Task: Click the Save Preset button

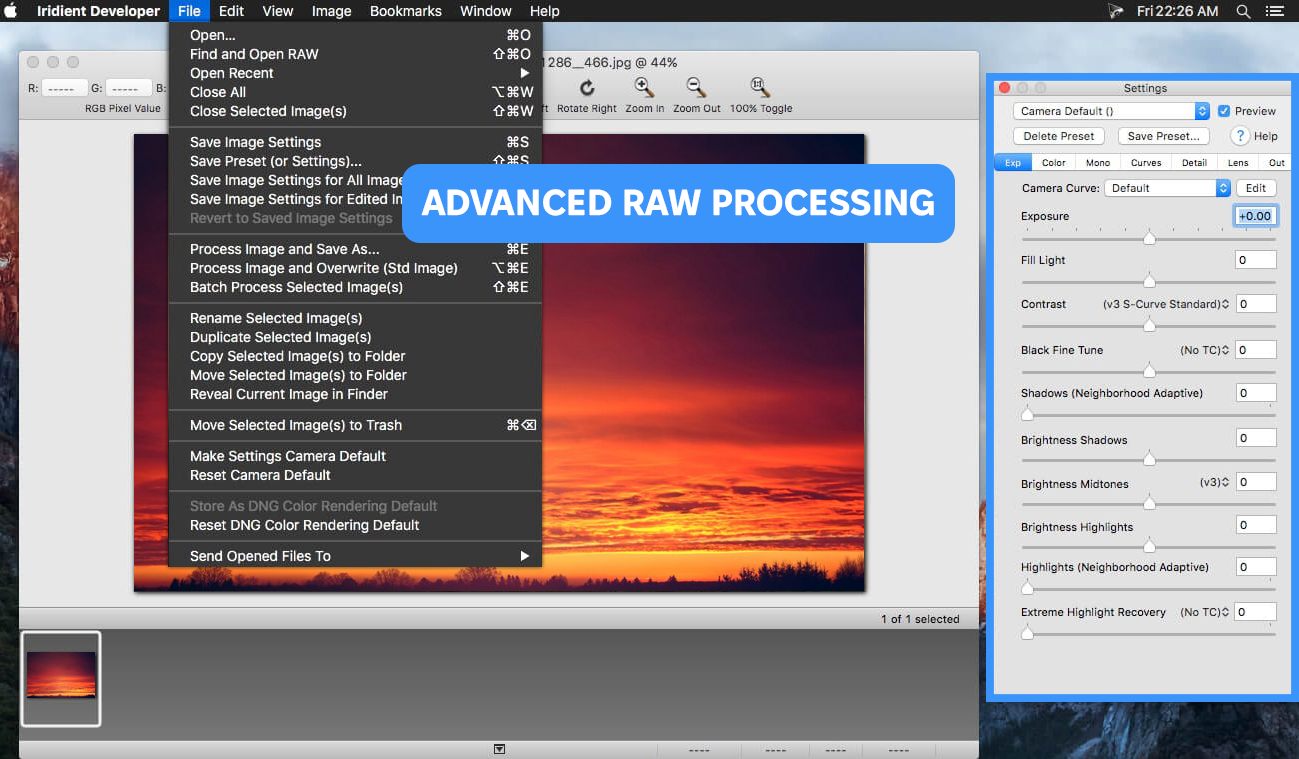Action: [1163, 135]
